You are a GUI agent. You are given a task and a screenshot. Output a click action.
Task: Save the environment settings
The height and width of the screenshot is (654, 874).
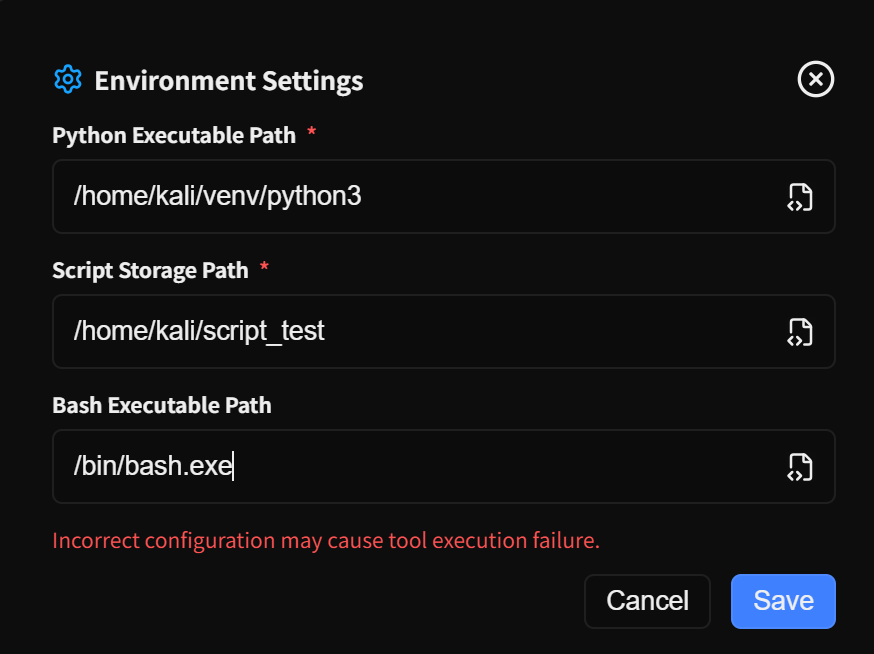[783, 601]
